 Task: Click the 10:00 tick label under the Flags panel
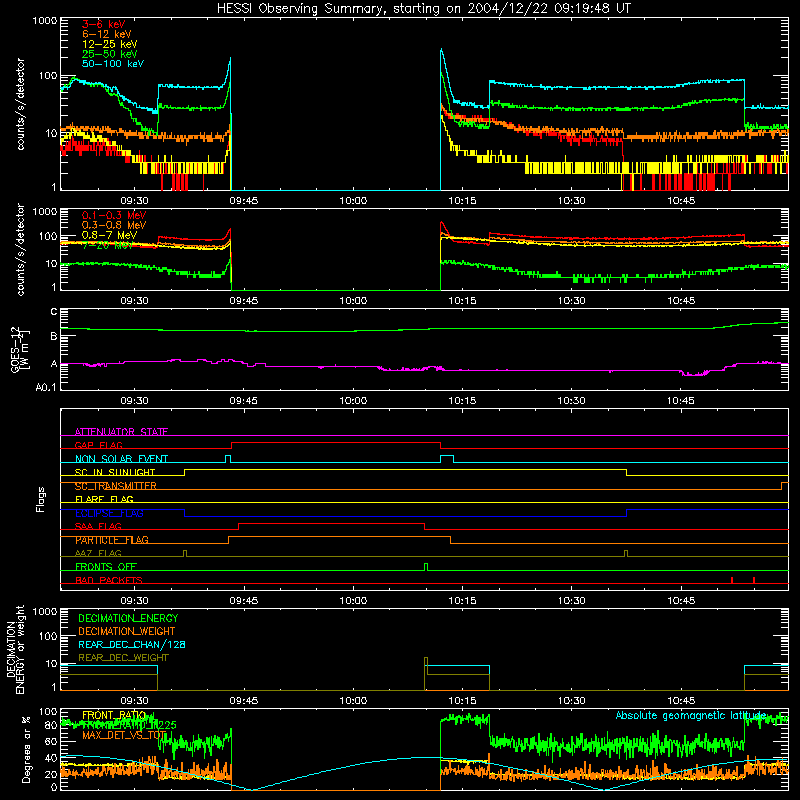click(x=353, y=601)
